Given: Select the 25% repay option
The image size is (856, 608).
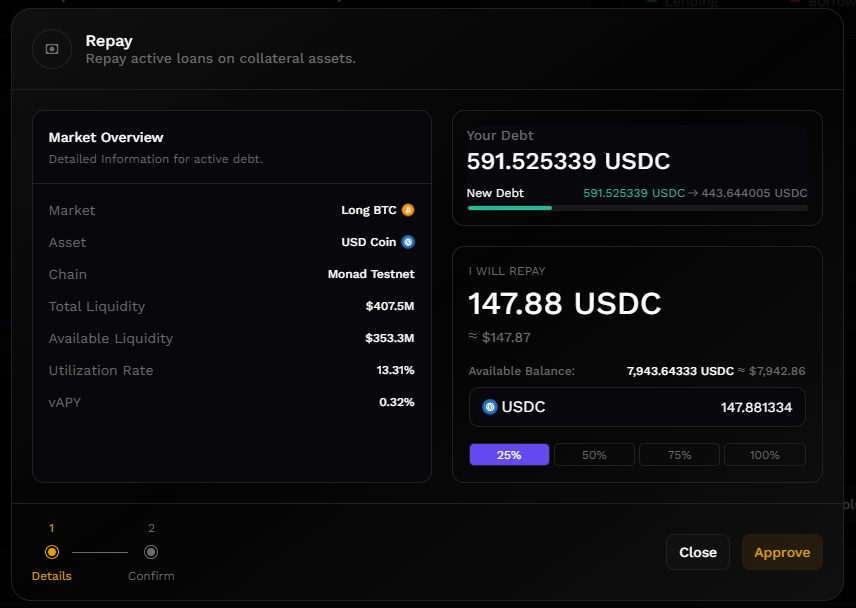Looking at the screenshot, I should tap(509, 455).
